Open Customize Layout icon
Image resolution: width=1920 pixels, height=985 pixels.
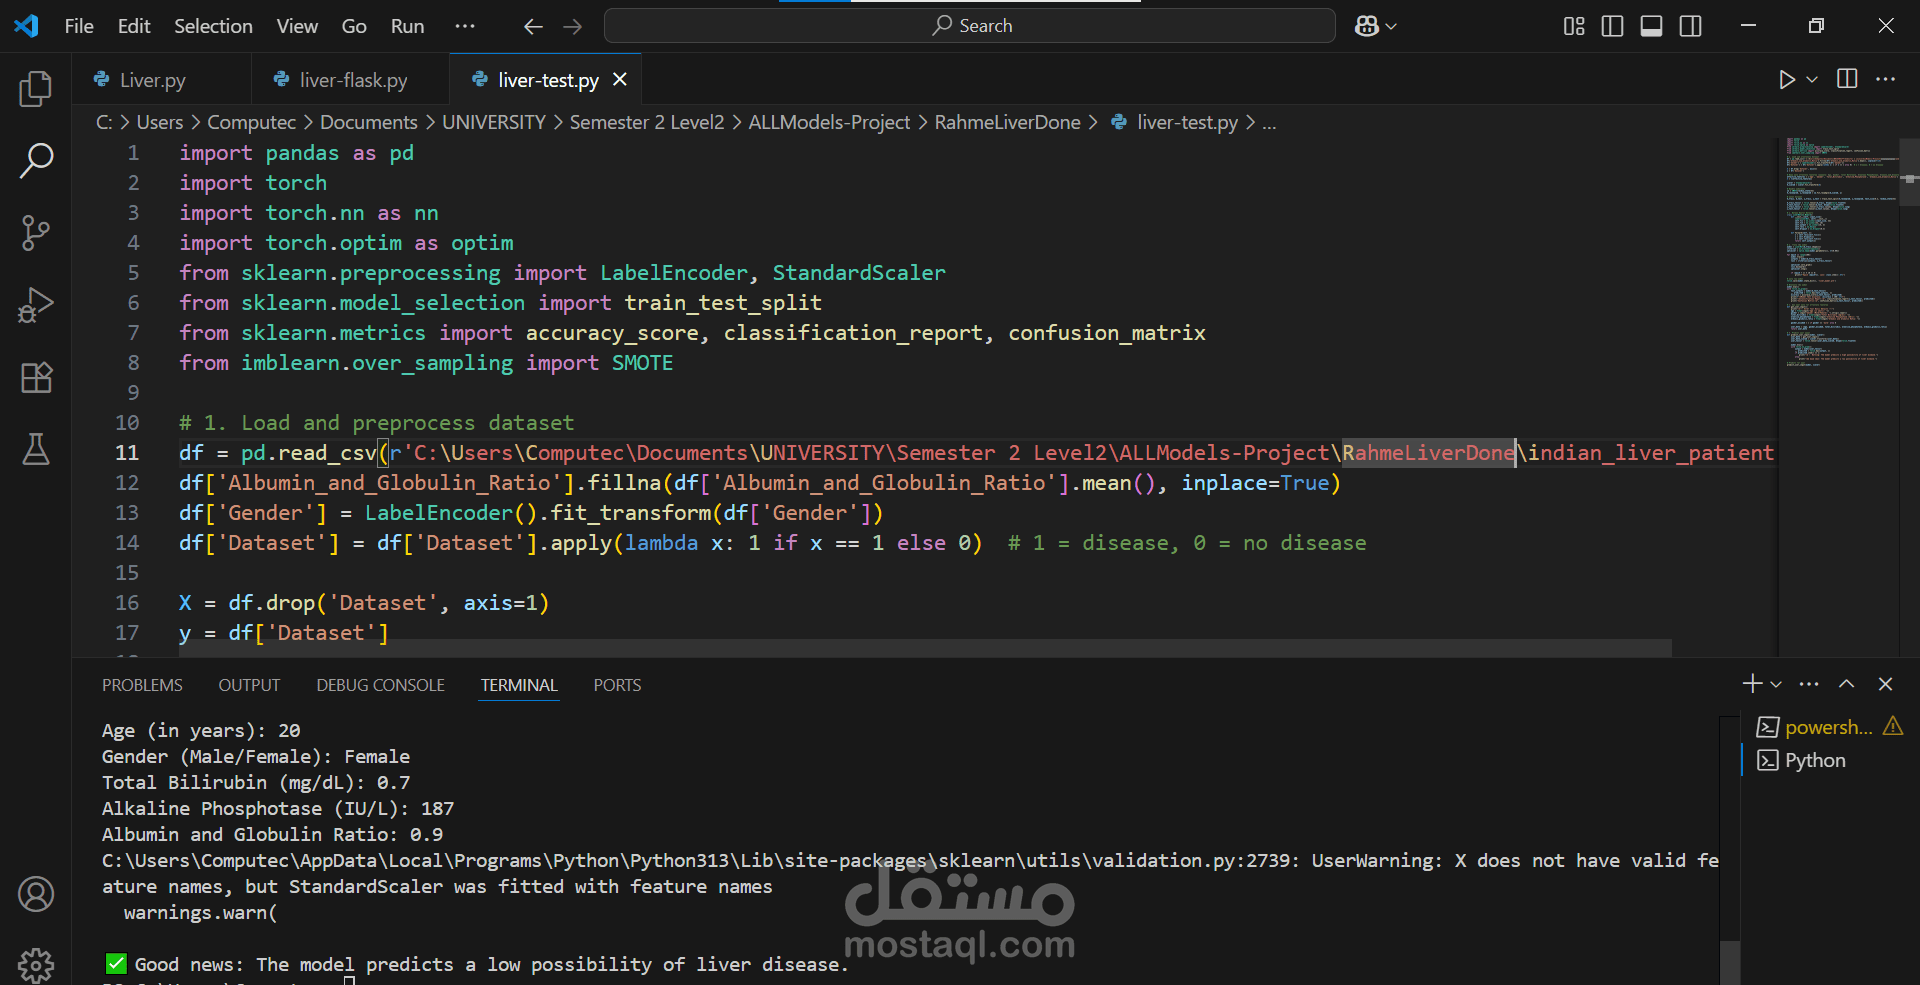[1574, 26]
